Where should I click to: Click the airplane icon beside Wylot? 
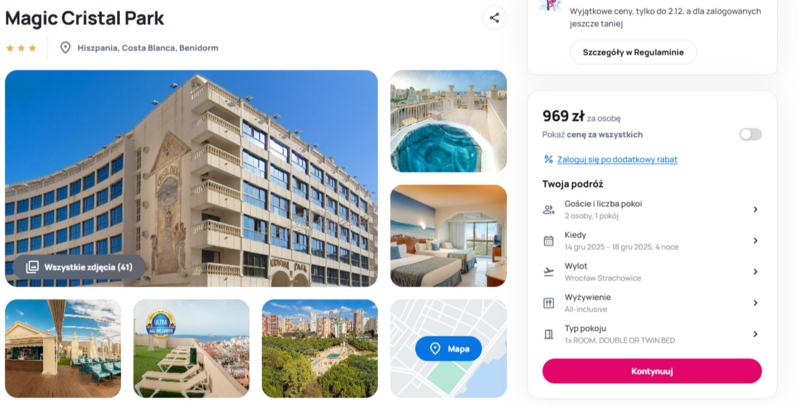pyautogui.click(x=548, y=272)
